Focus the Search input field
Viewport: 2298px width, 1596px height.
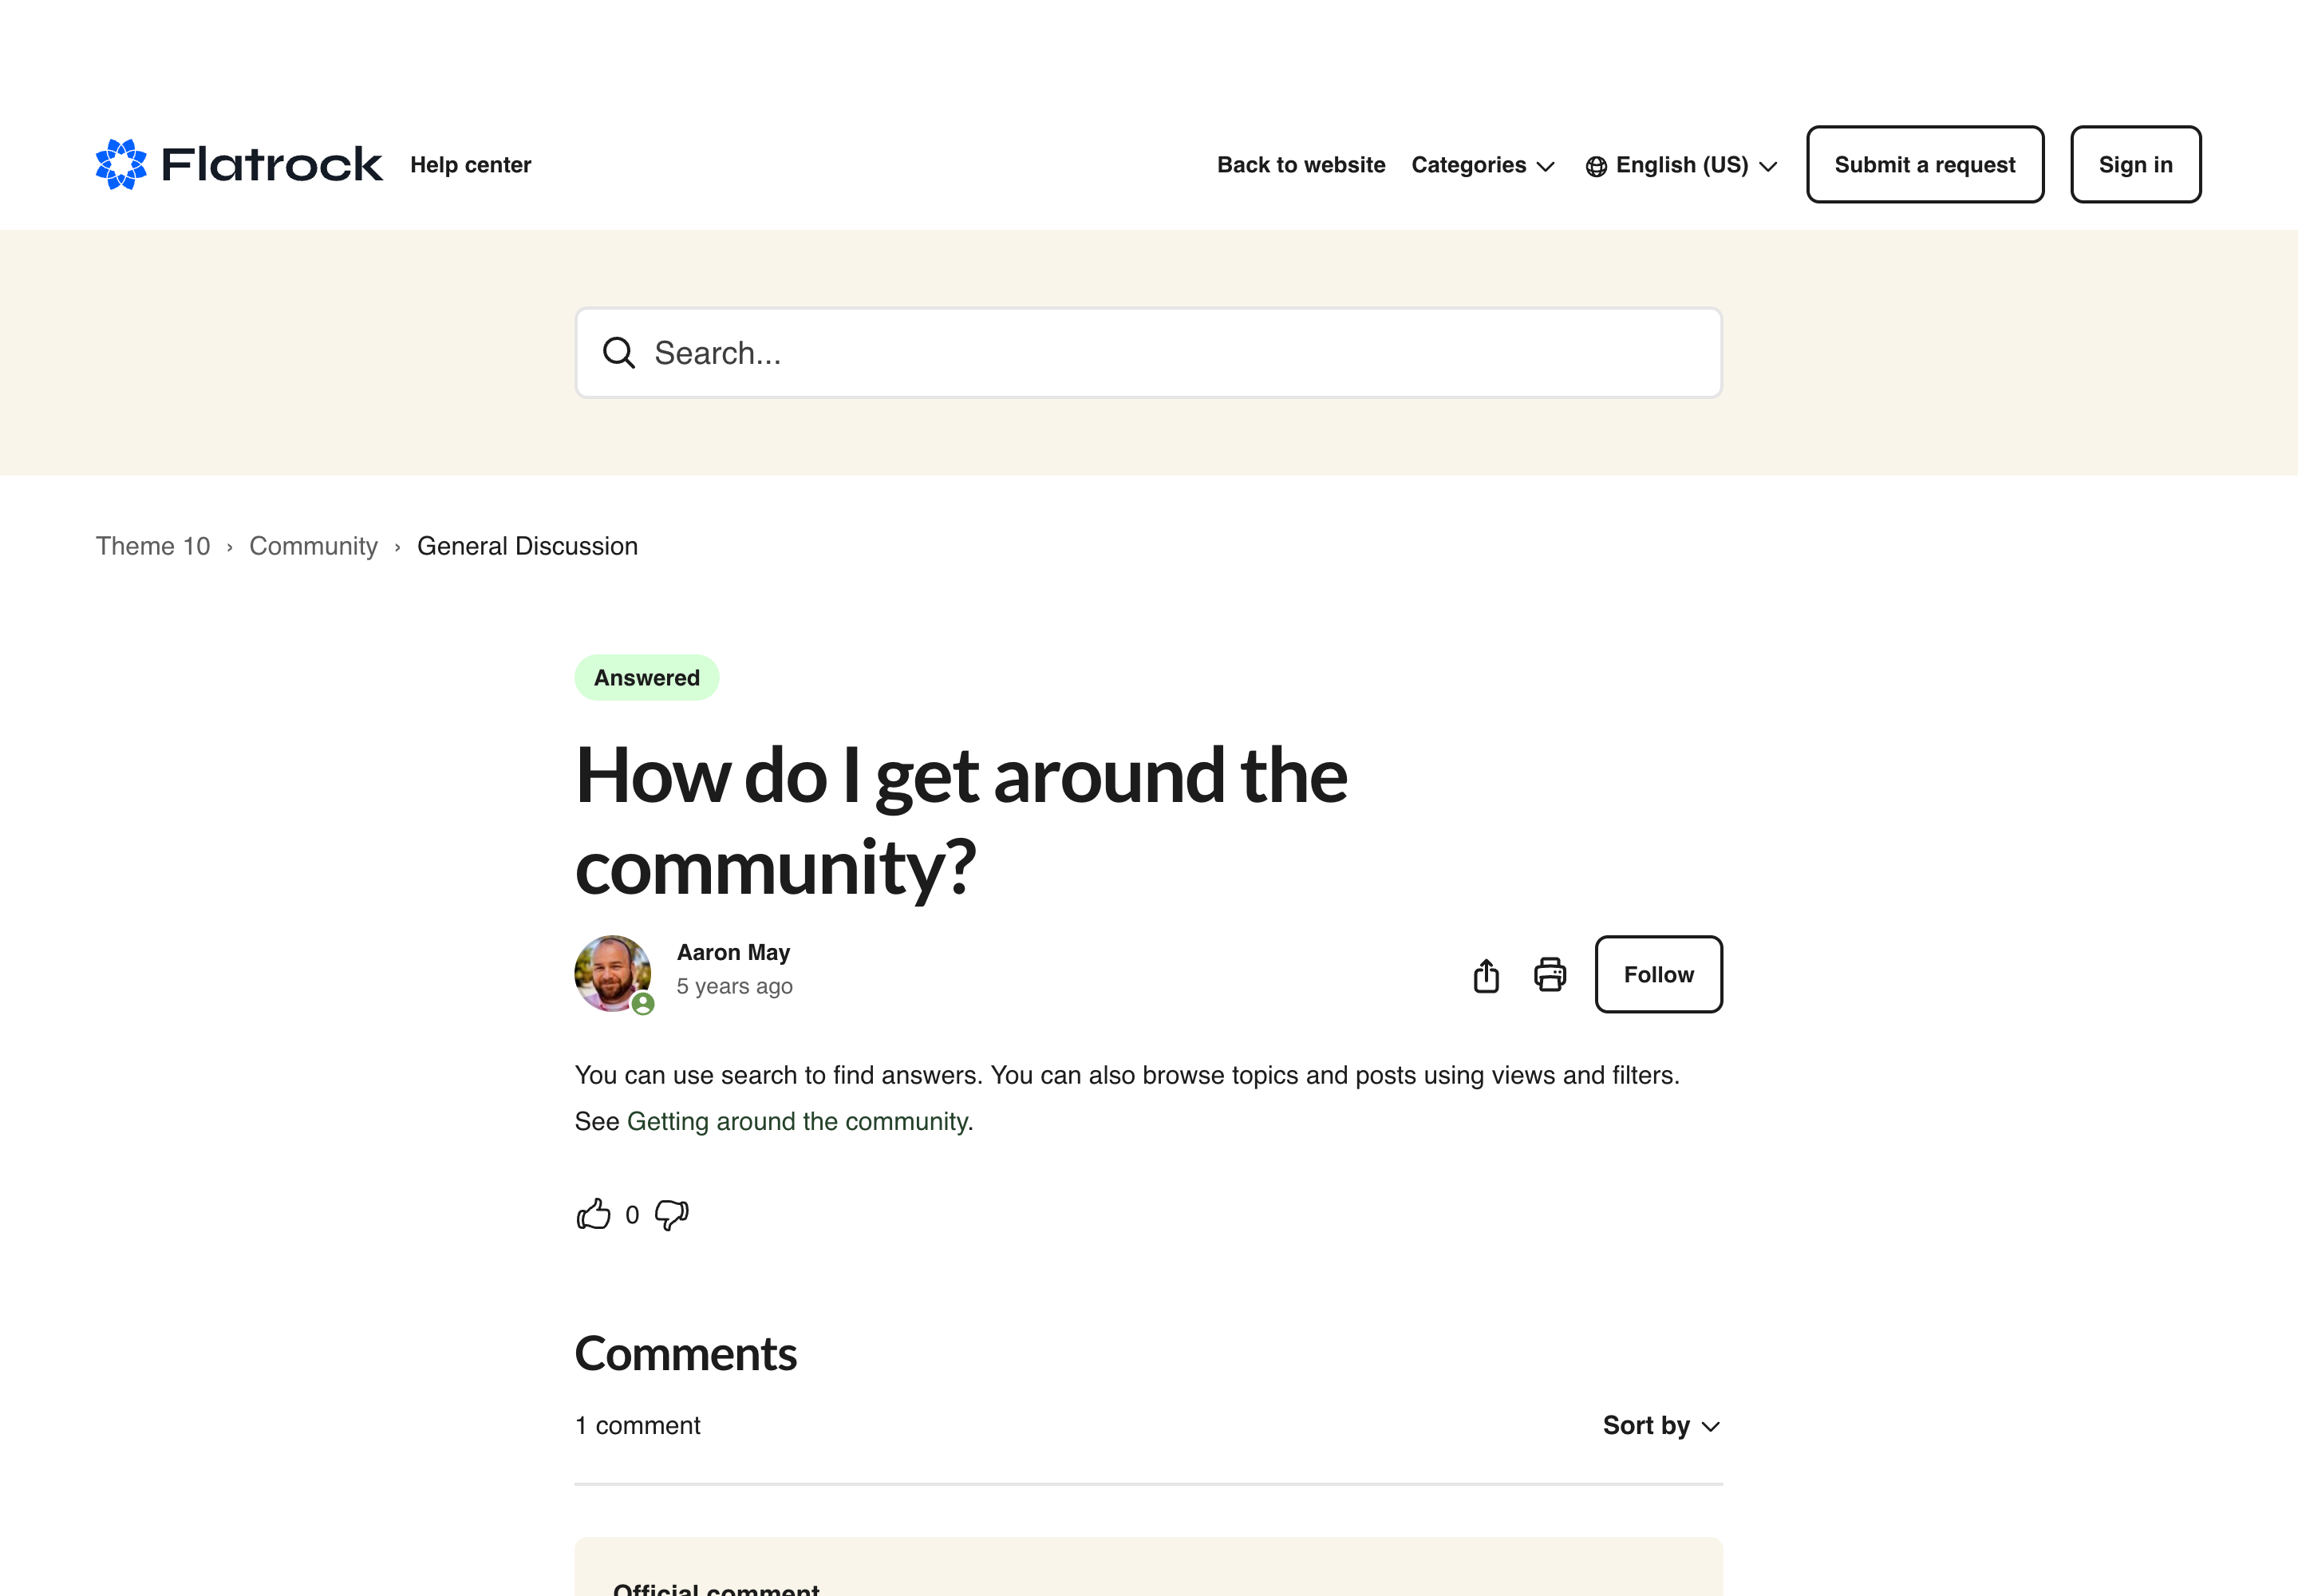pyautogui.click(x=1170, y=353)
